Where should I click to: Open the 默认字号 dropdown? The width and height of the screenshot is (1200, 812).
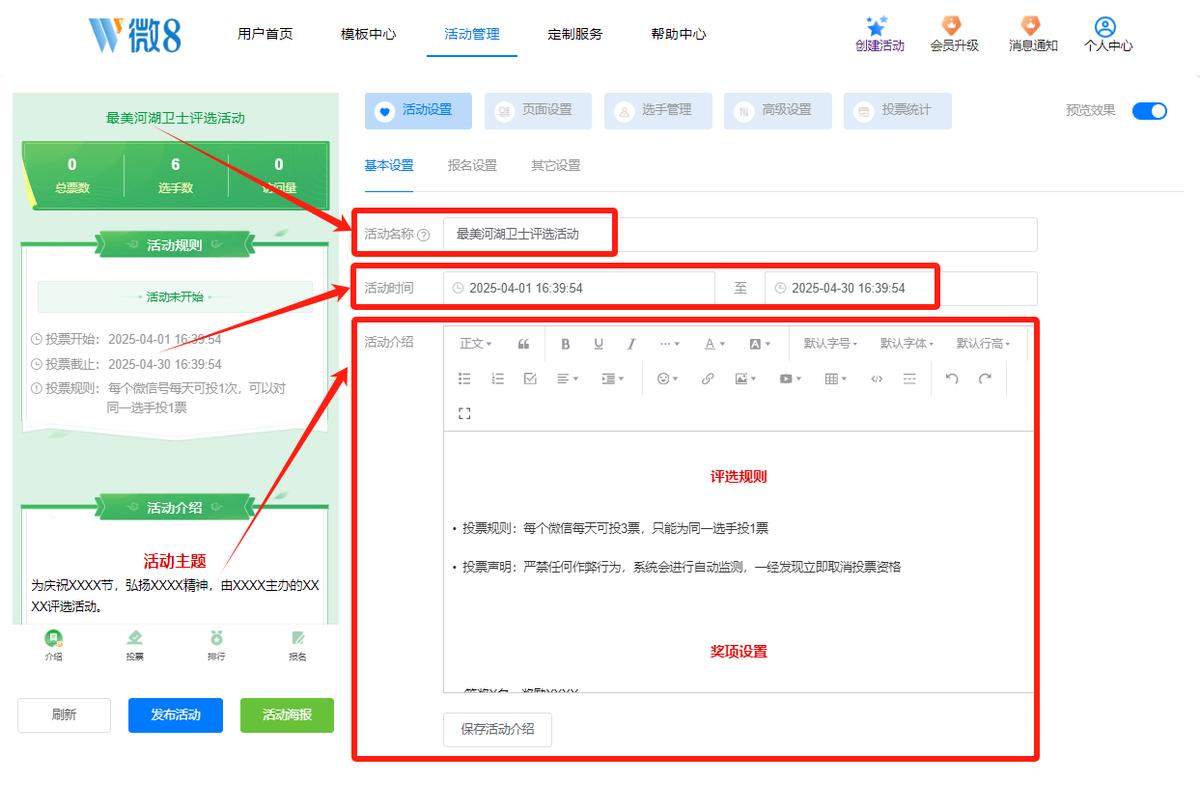831,344
